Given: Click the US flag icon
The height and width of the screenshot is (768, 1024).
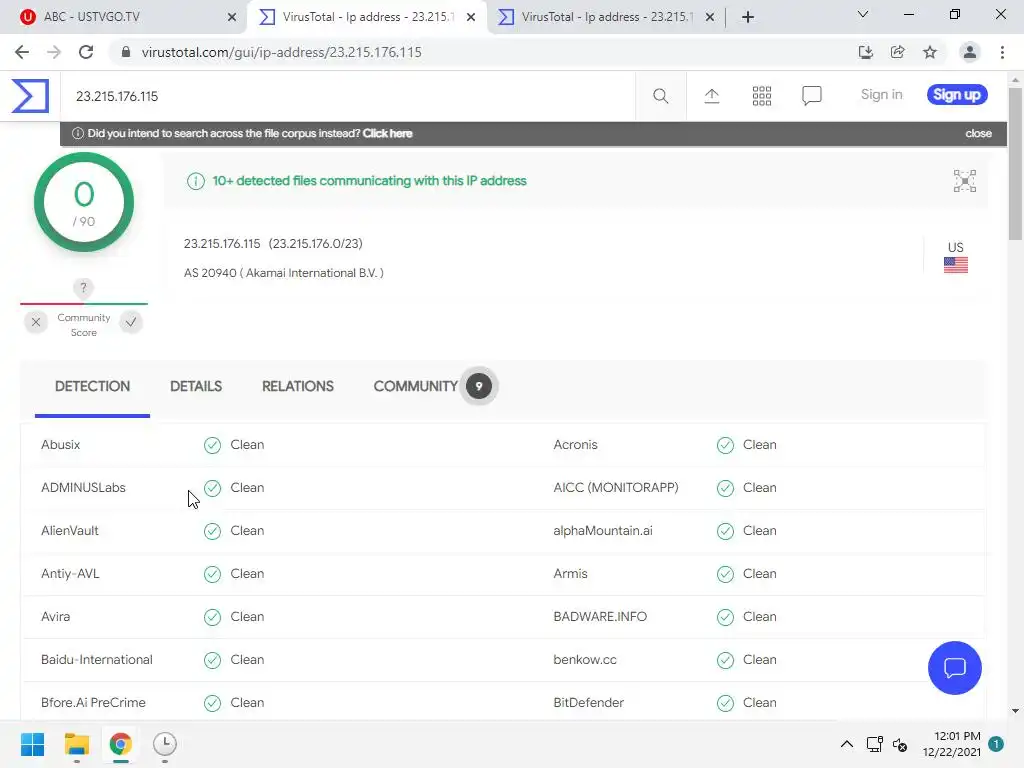Looking at the screenshot, I should click(955, 265).
